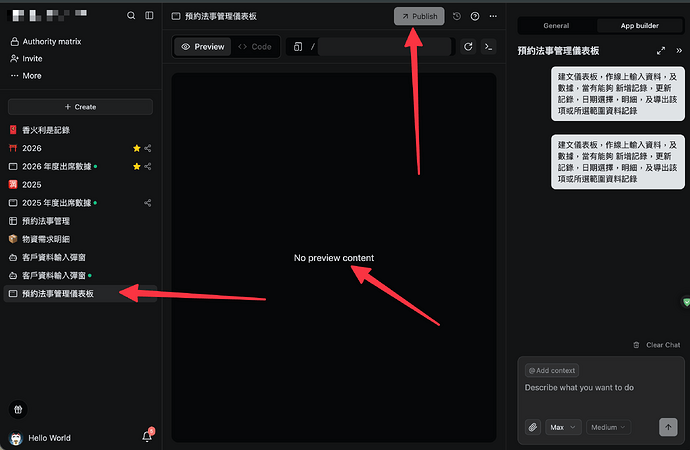Image resolution: width=690 pixels, height=450 pixels.
Task: Click the search icon in the sidebar header
Action: point(131,16)
